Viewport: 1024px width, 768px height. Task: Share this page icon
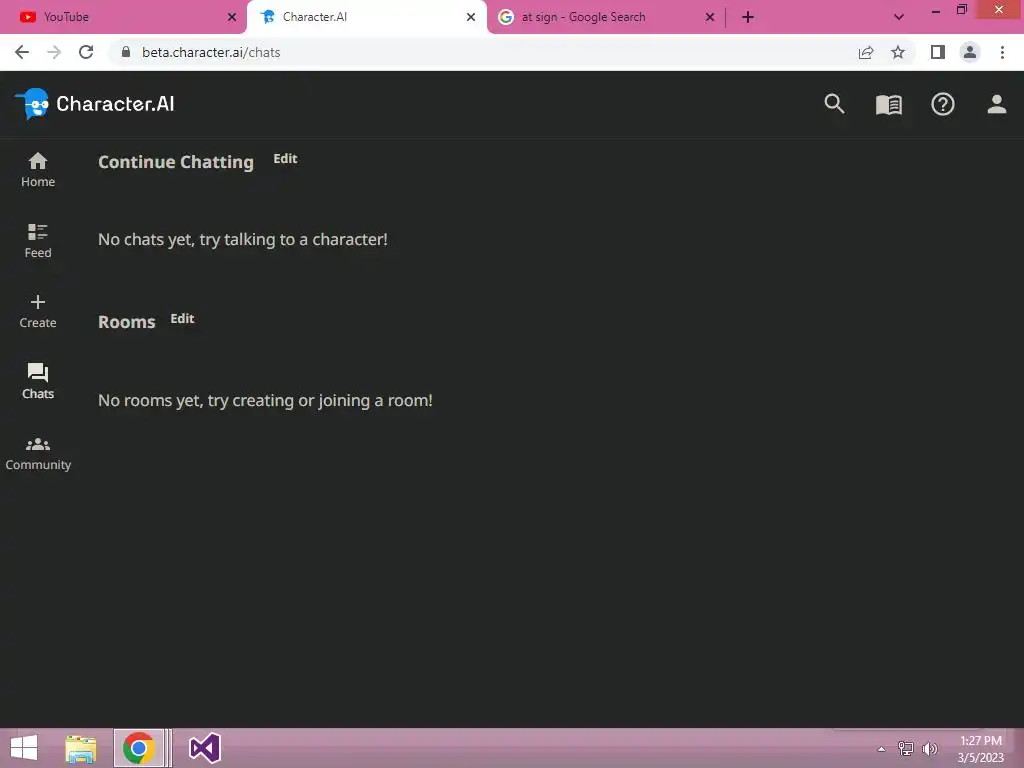[x=866, y=52]
